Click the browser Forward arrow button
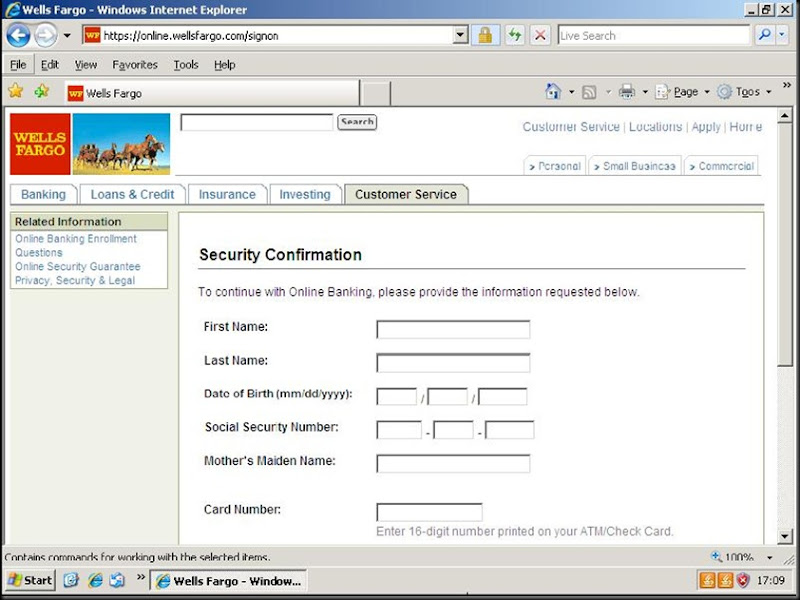Image resolution: width=800 pixels, height=600 pixels. (x=46, y=35)
